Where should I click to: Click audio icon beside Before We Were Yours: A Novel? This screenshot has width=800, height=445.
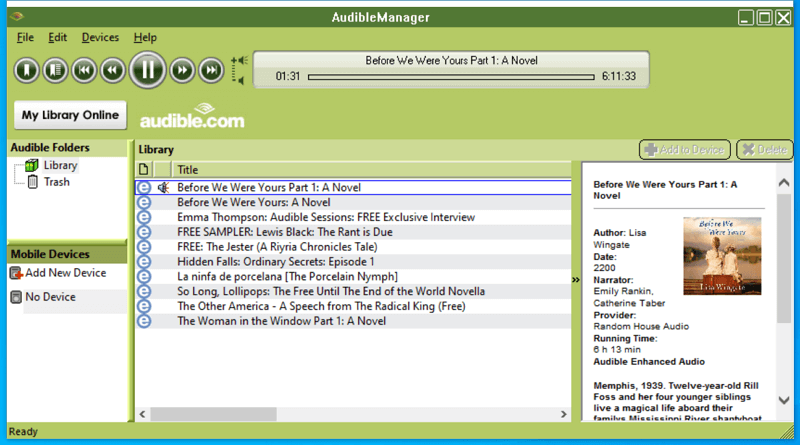(144, 202)
